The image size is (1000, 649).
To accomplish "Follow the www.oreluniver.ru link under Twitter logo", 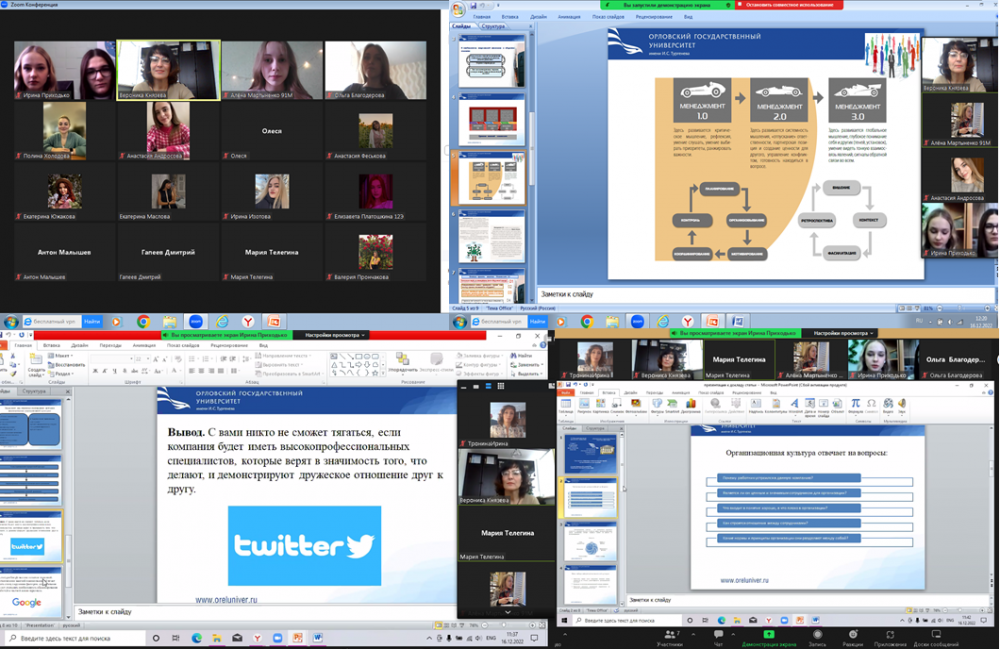I will tap(226, 600).
